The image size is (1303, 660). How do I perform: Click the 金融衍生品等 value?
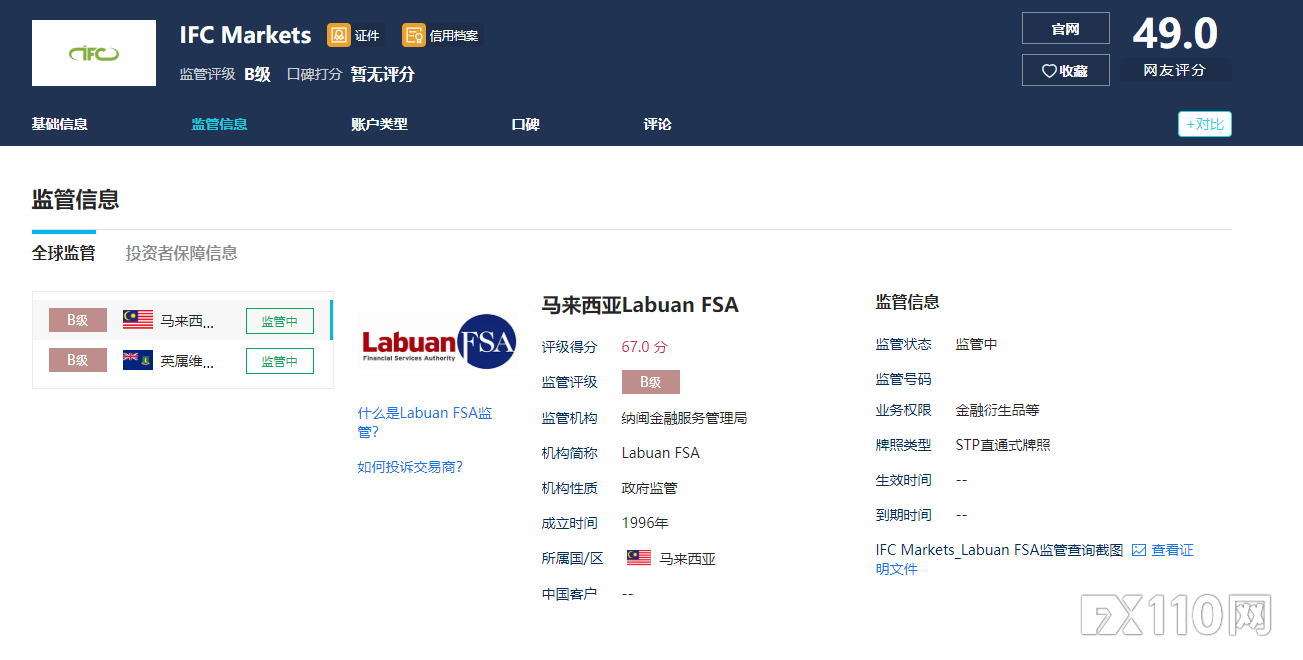pos(997,410)
